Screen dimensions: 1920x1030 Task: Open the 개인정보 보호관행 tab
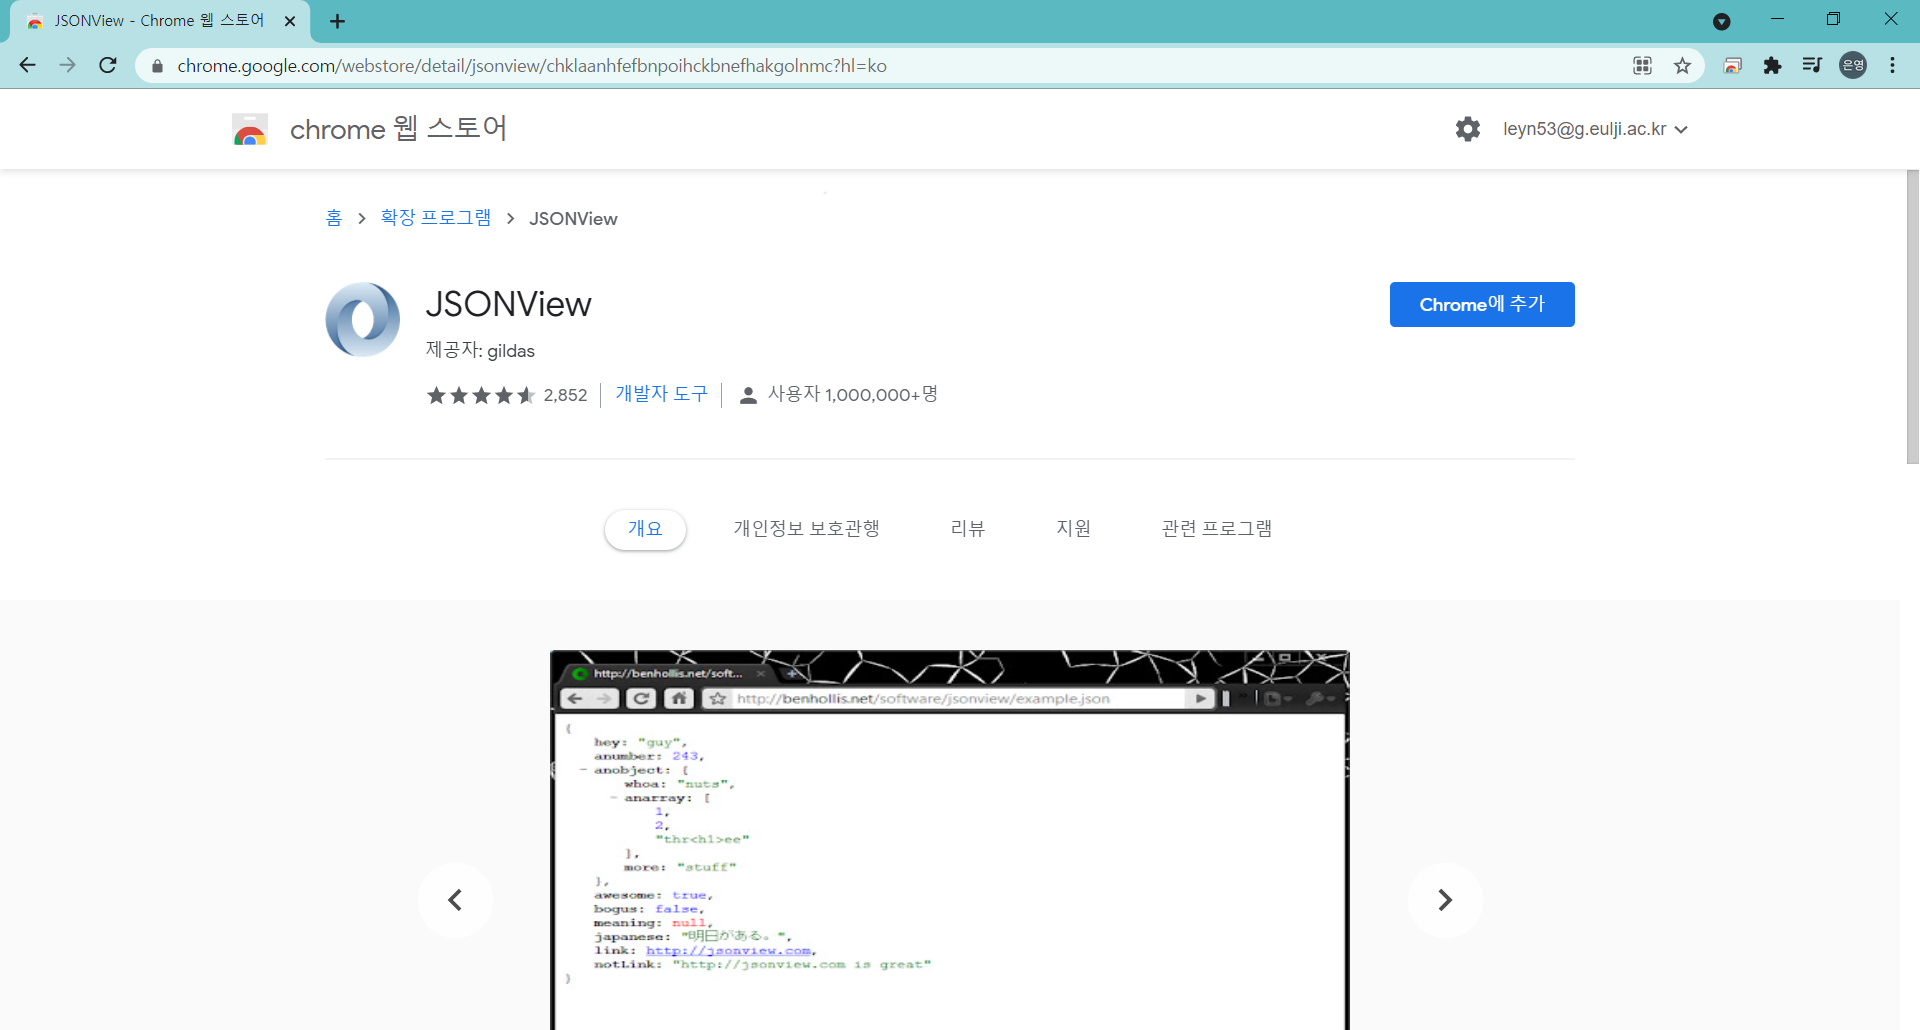(806, 528)
